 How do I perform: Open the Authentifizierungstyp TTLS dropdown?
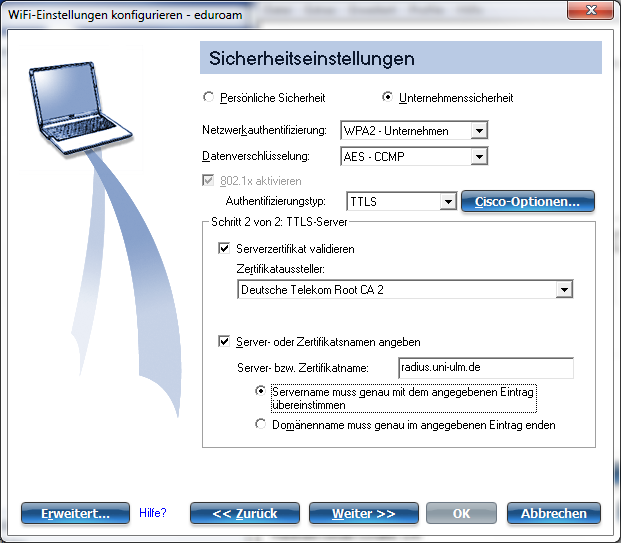tap(448, 202)
